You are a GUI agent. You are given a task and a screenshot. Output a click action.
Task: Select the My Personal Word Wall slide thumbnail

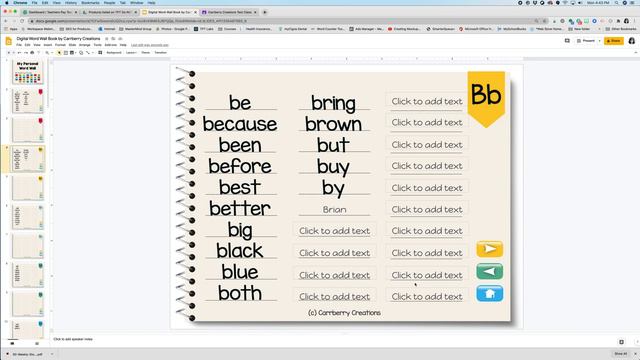[27, 72]
